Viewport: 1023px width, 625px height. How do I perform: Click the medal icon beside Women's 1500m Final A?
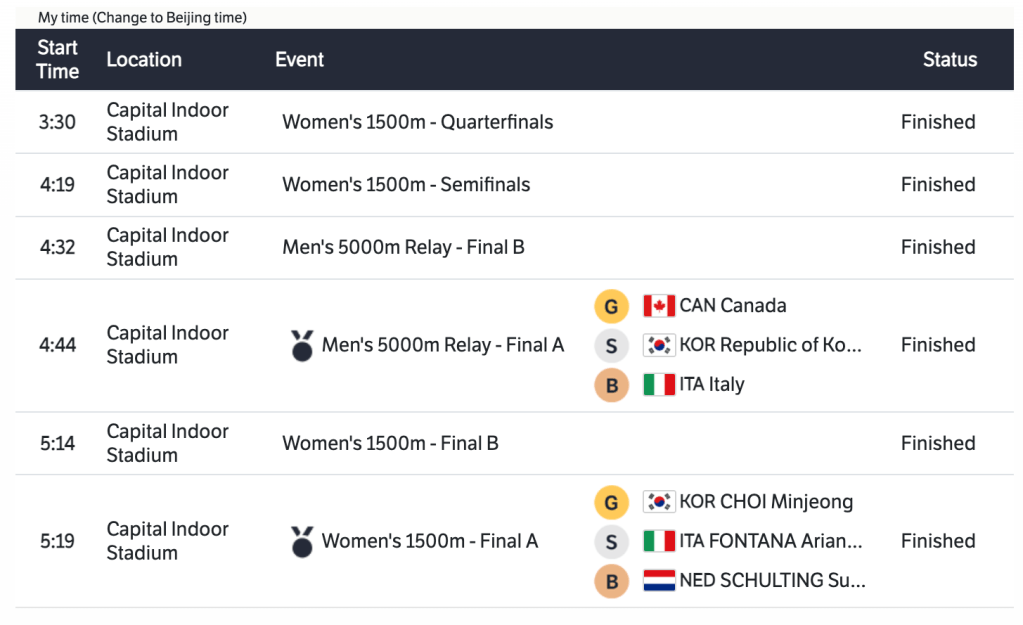pos(302,542)
